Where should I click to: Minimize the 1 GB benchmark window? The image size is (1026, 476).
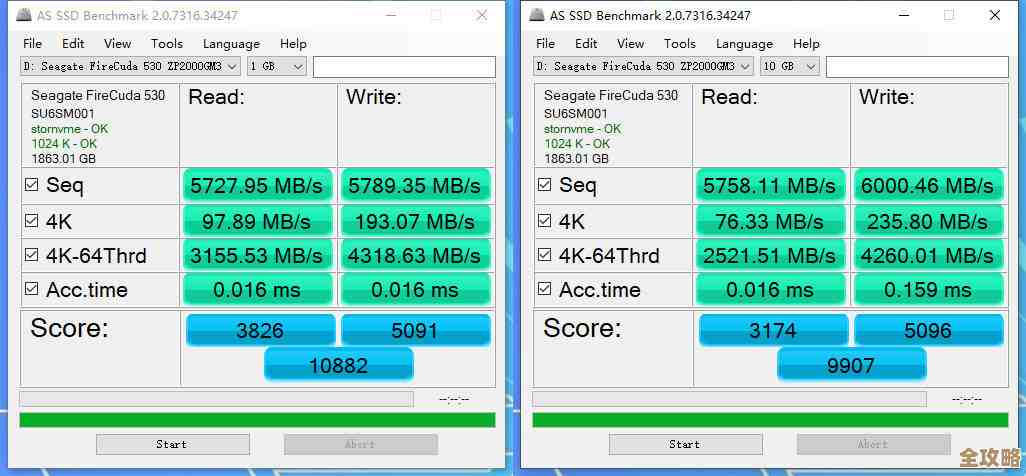click(x=388, y=15)
